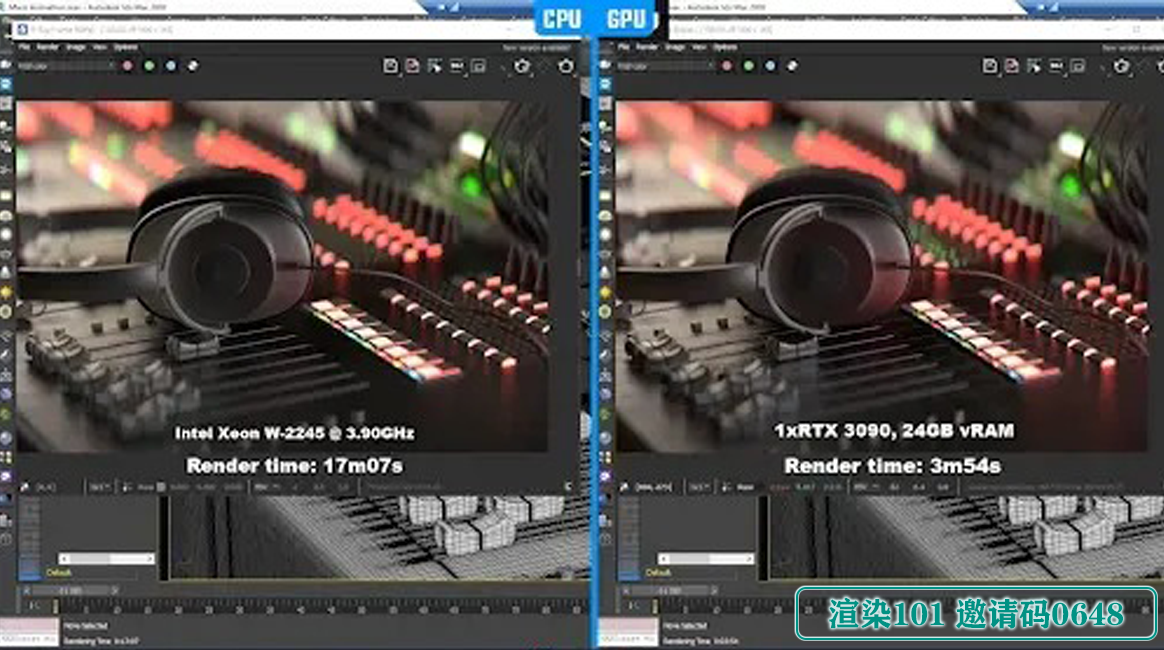Click rightmost render teapot in CPU window
The height and width of the screenshot is (650, 1164).
566,66
